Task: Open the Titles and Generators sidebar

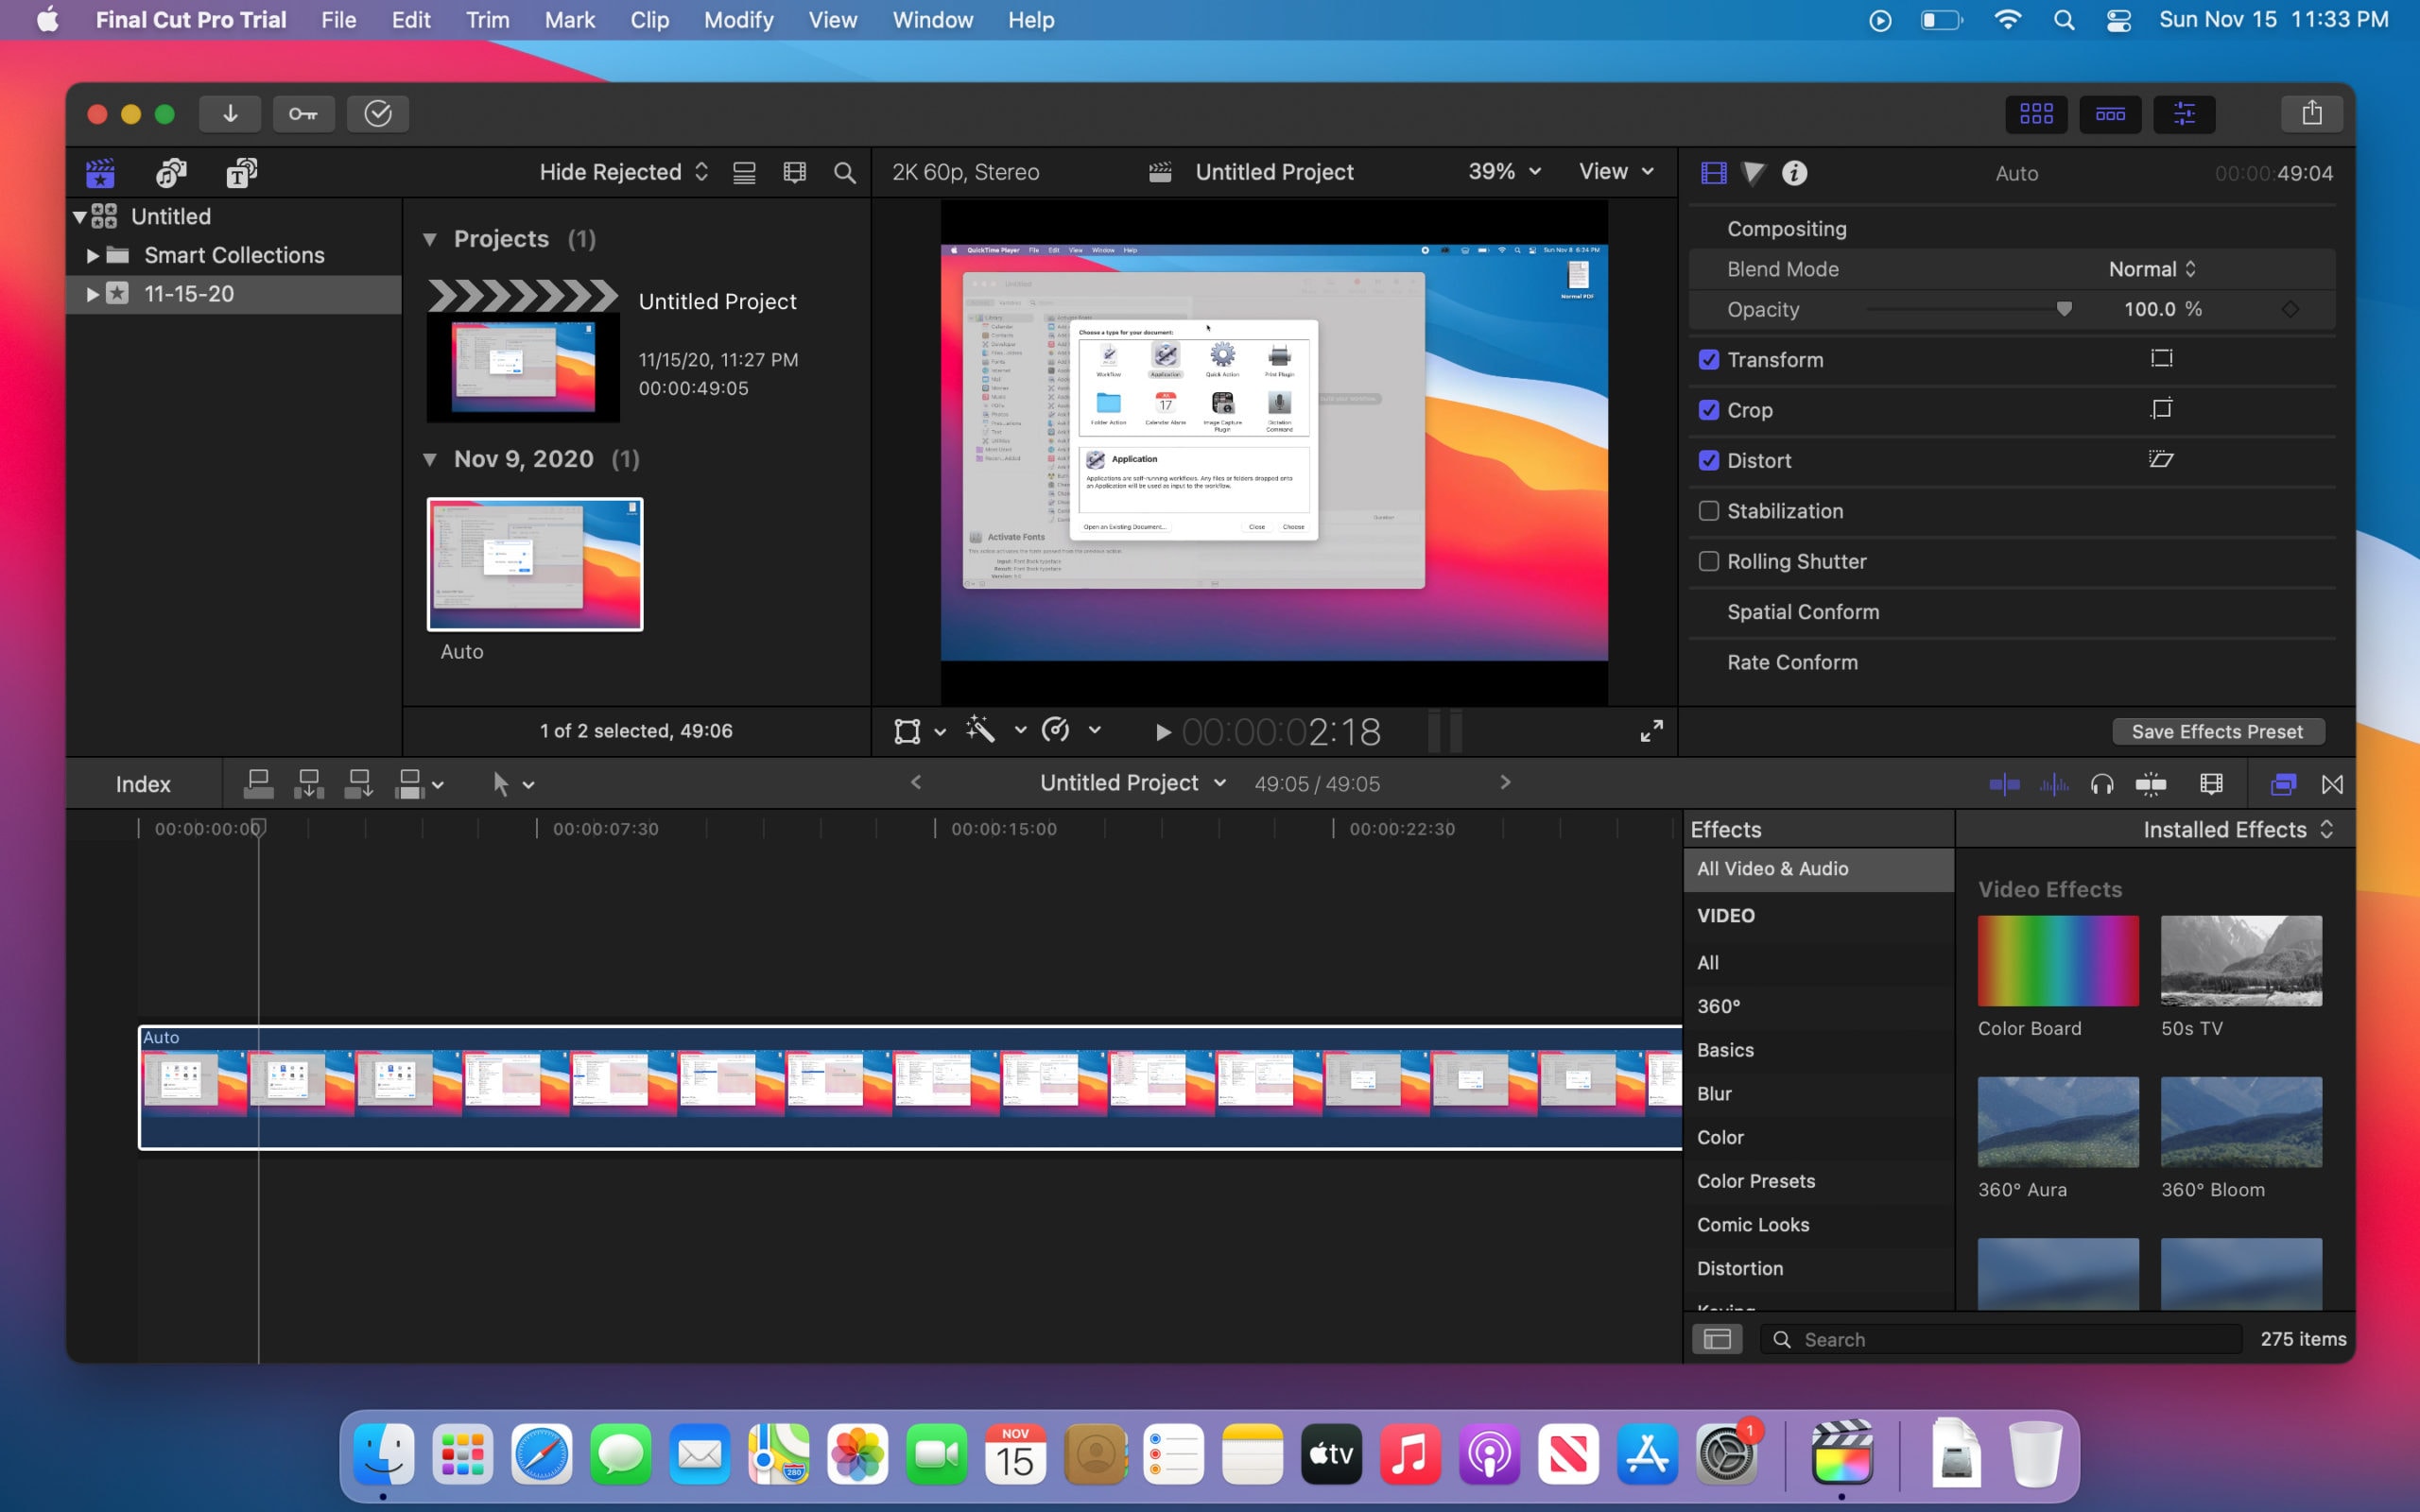Action: click(x=238, y=173)
